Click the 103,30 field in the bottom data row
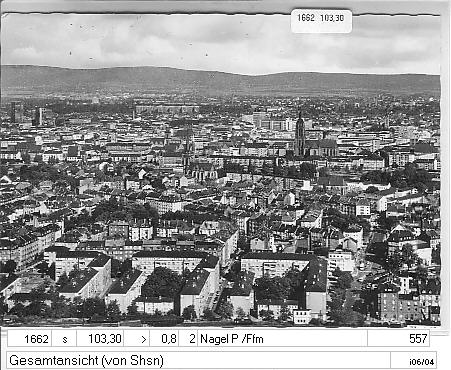The width and height of the screenshot is (451, 370). click(x=100, y=339)
